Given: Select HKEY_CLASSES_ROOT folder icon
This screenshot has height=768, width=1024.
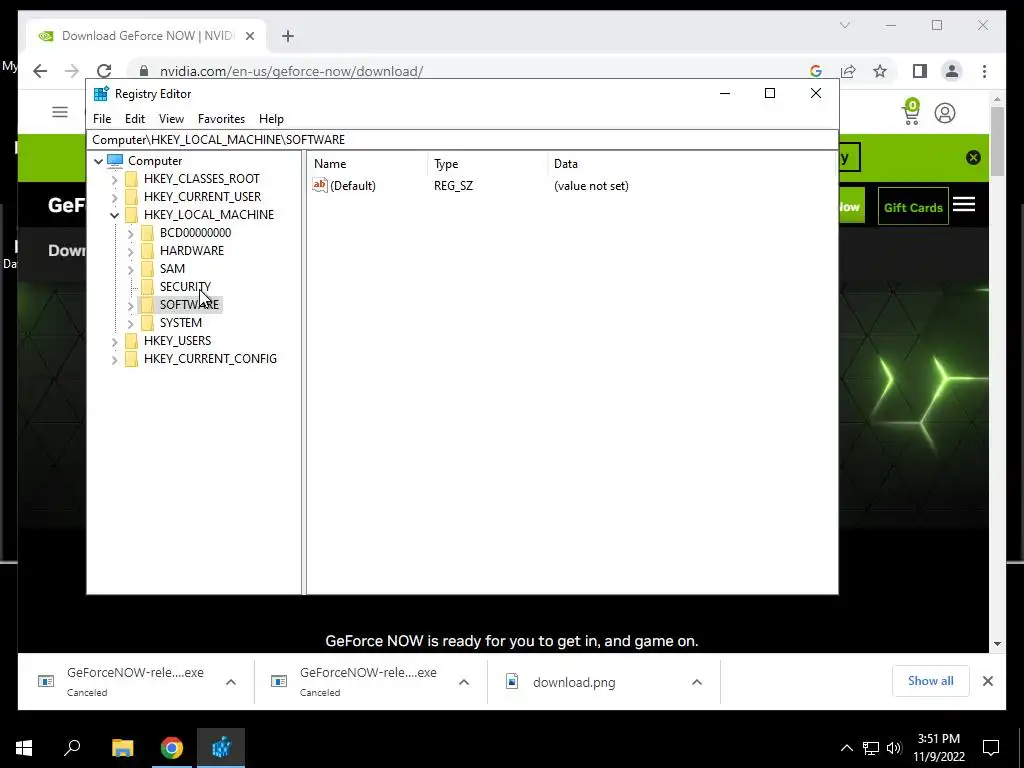Looking at the screenshot, I should [x=131, y=179].
